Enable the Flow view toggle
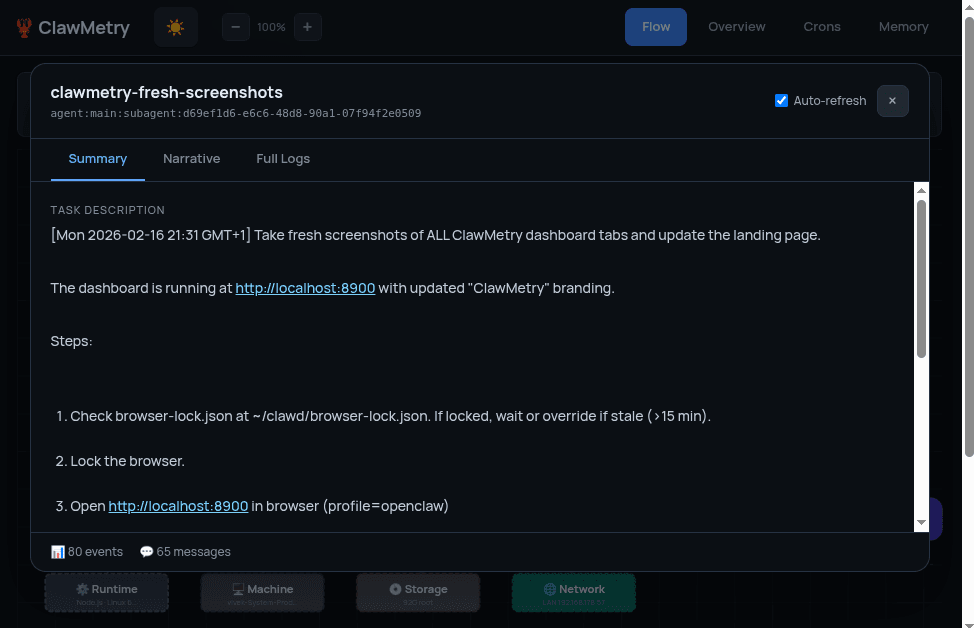The image size is (974, 628). [656, 27]
